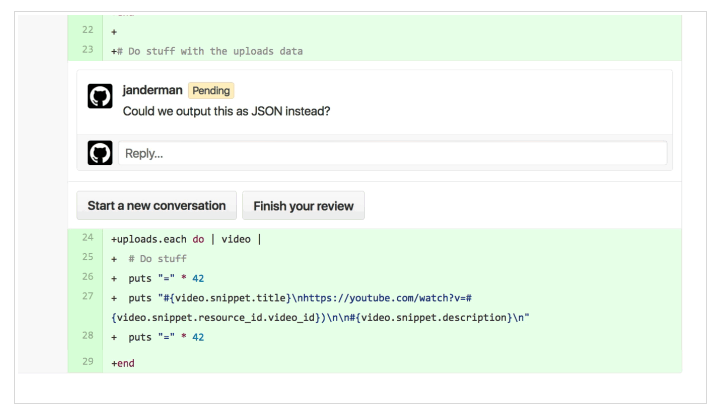Click into the Reply... text field

(x=392, y=153)
